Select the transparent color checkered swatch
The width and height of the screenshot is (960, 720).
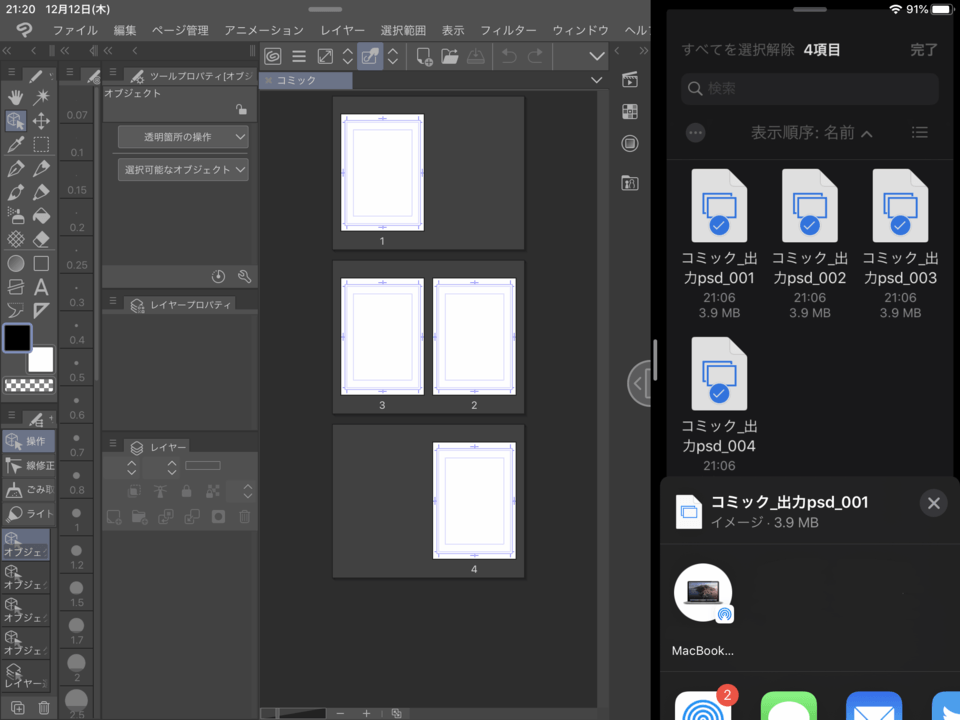click(x=29, y=385)
